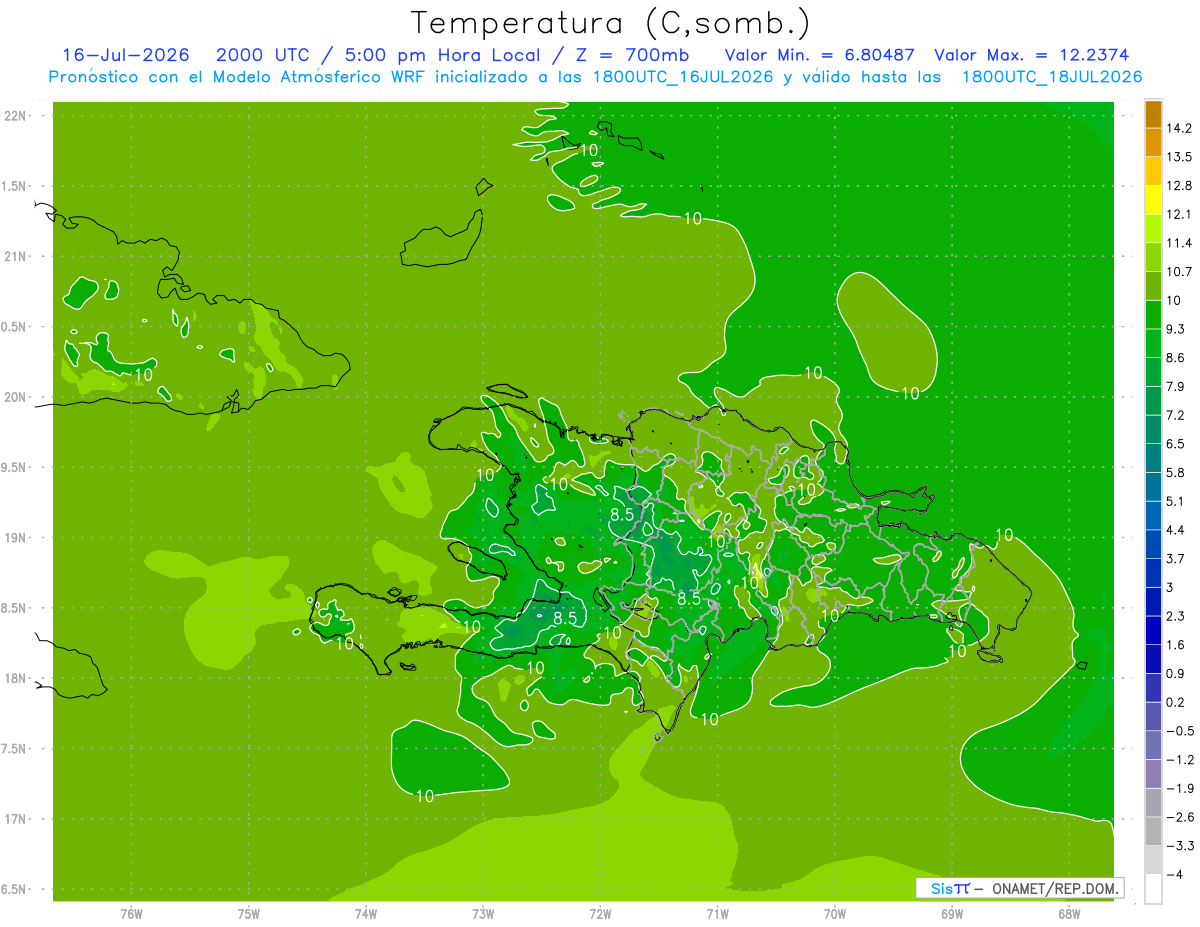Pick purple swatch between -1.2 and -0.5

[1153, 745]
